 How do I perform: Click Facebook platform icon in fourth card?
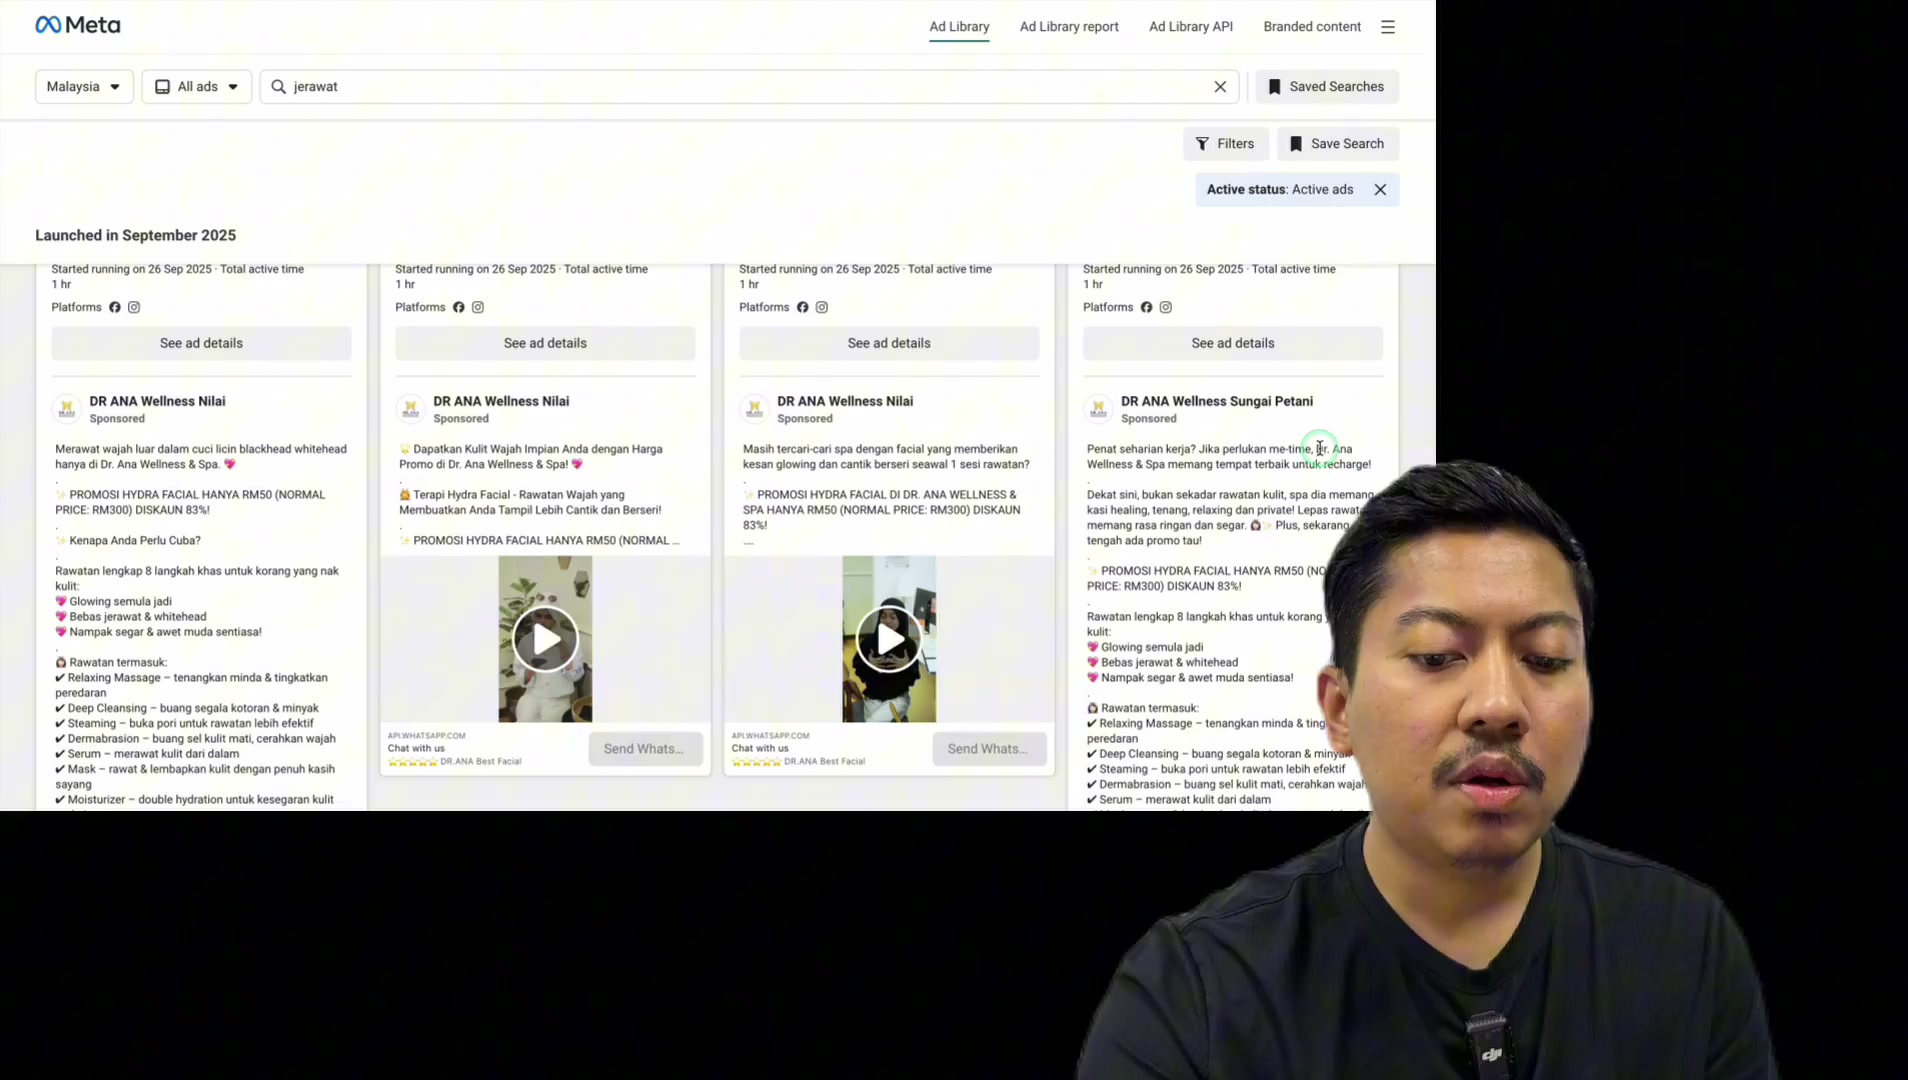pos(1147,308)
